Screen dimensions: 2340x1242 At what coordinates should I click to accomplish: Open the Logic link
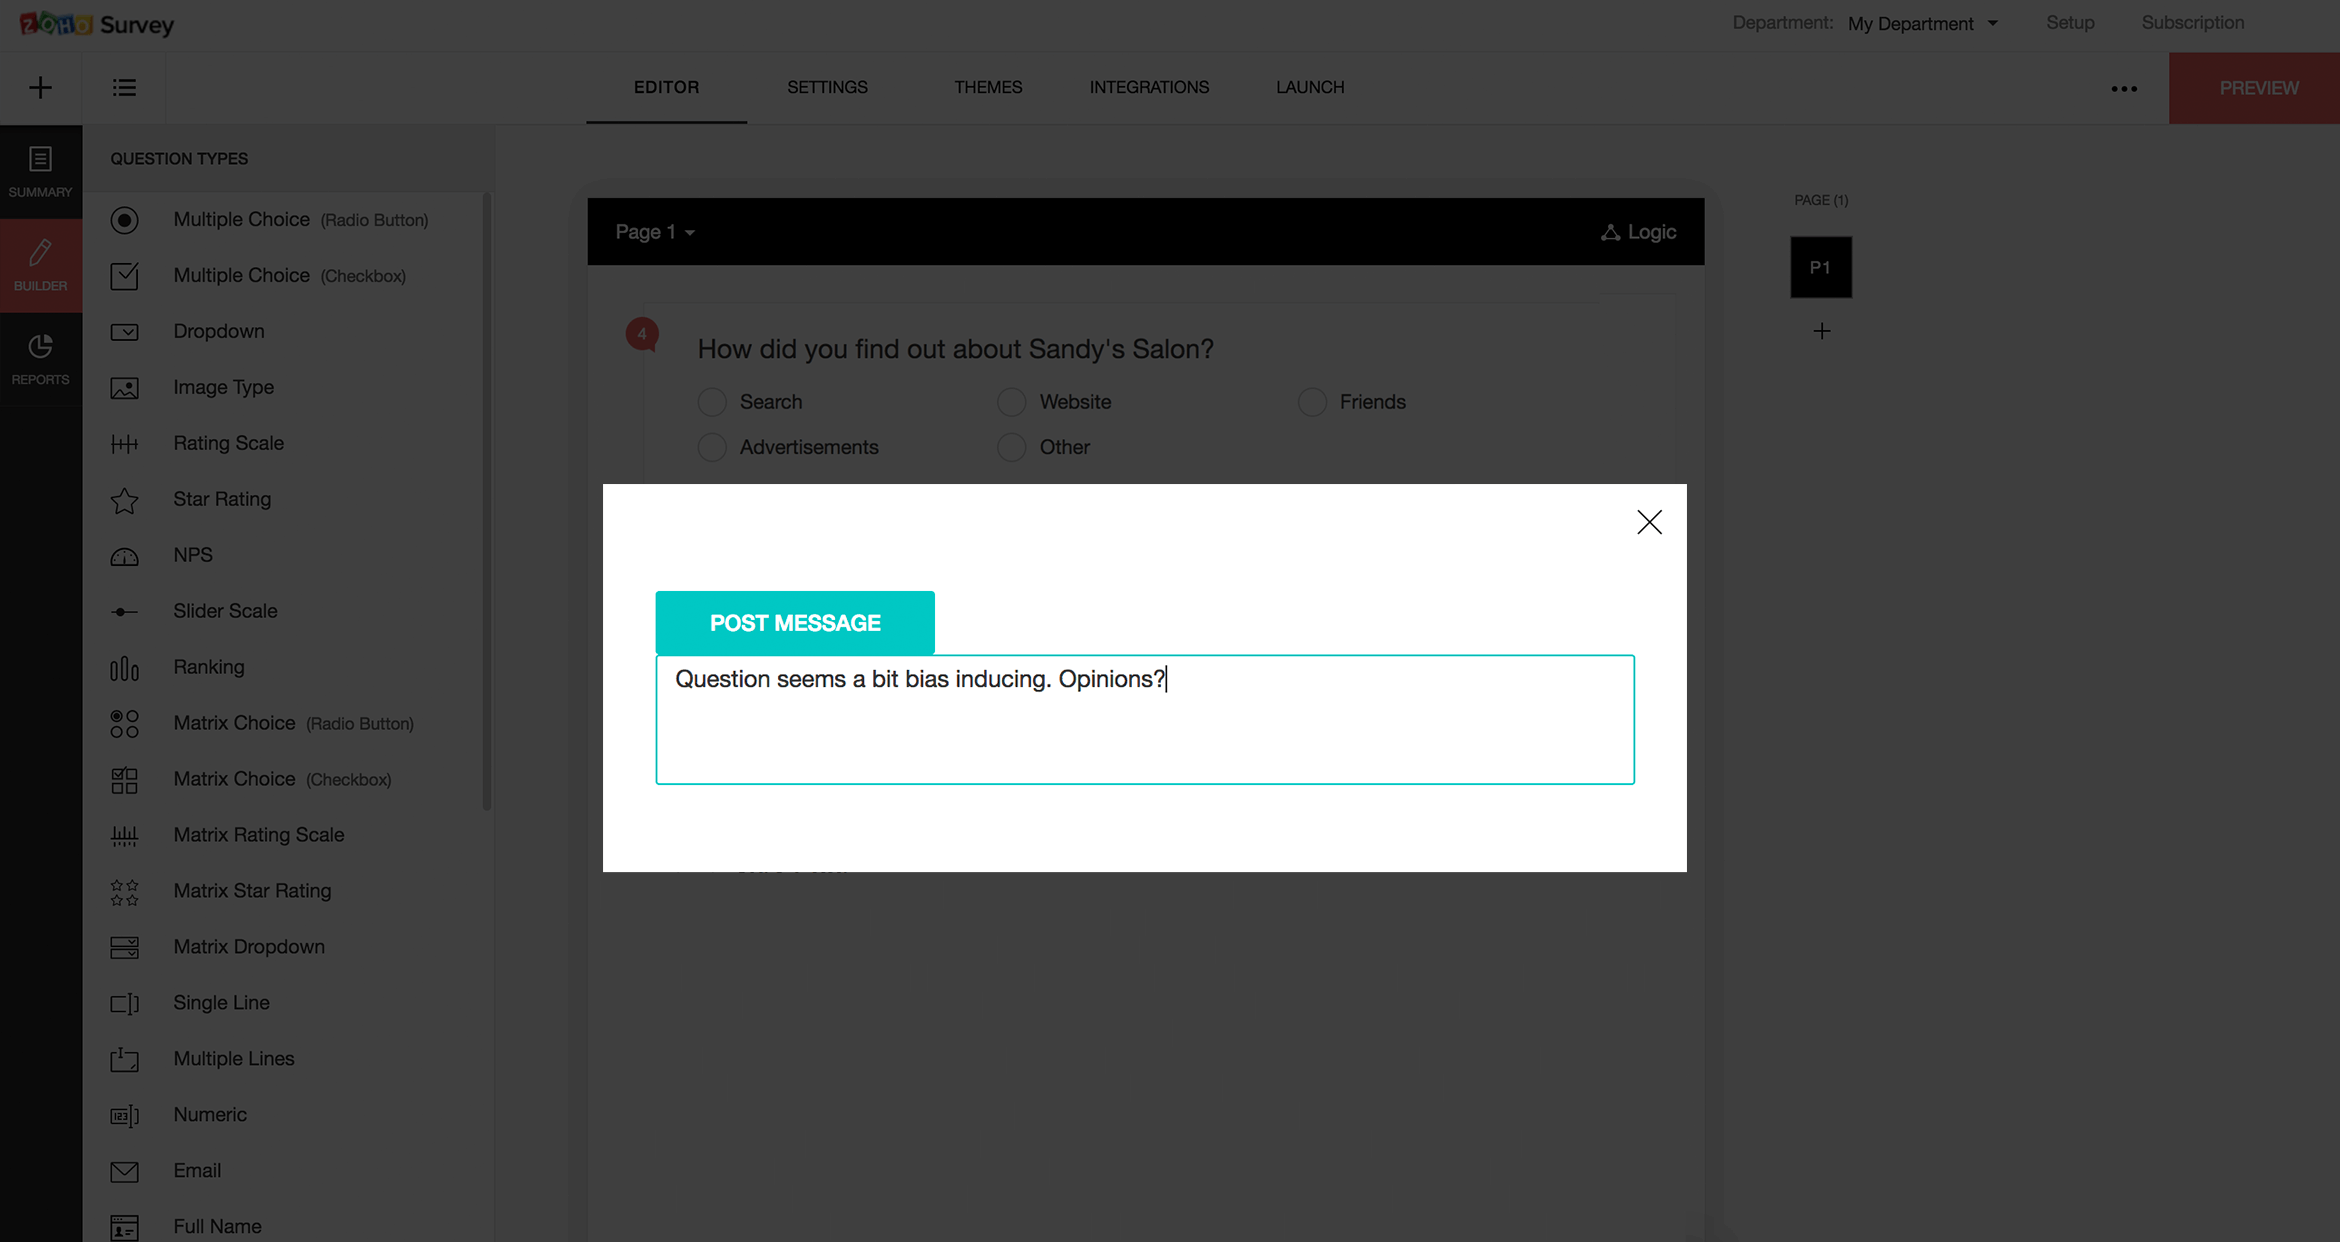[x=1638, y=232]
